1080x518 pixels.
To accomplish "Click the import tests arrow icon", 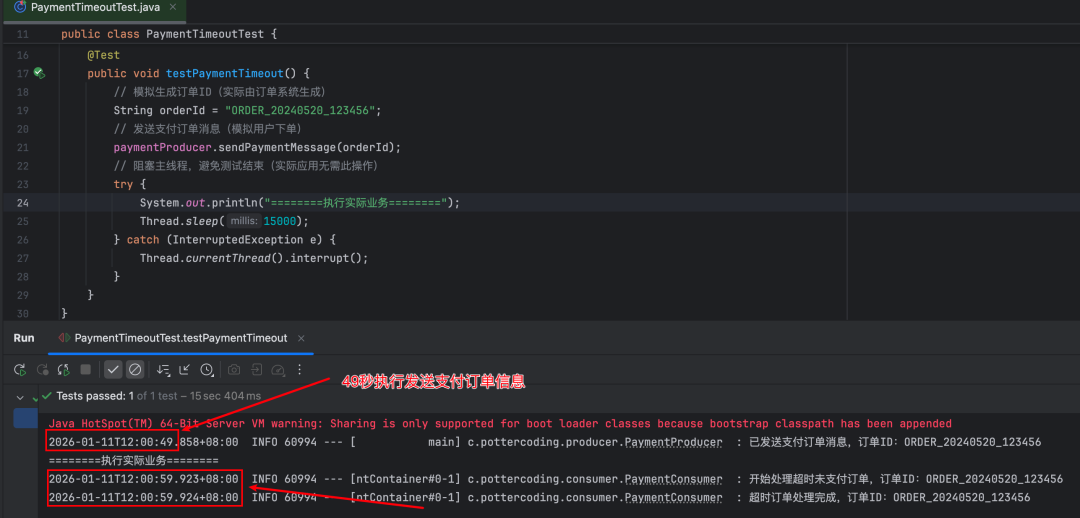I will 185,370.
